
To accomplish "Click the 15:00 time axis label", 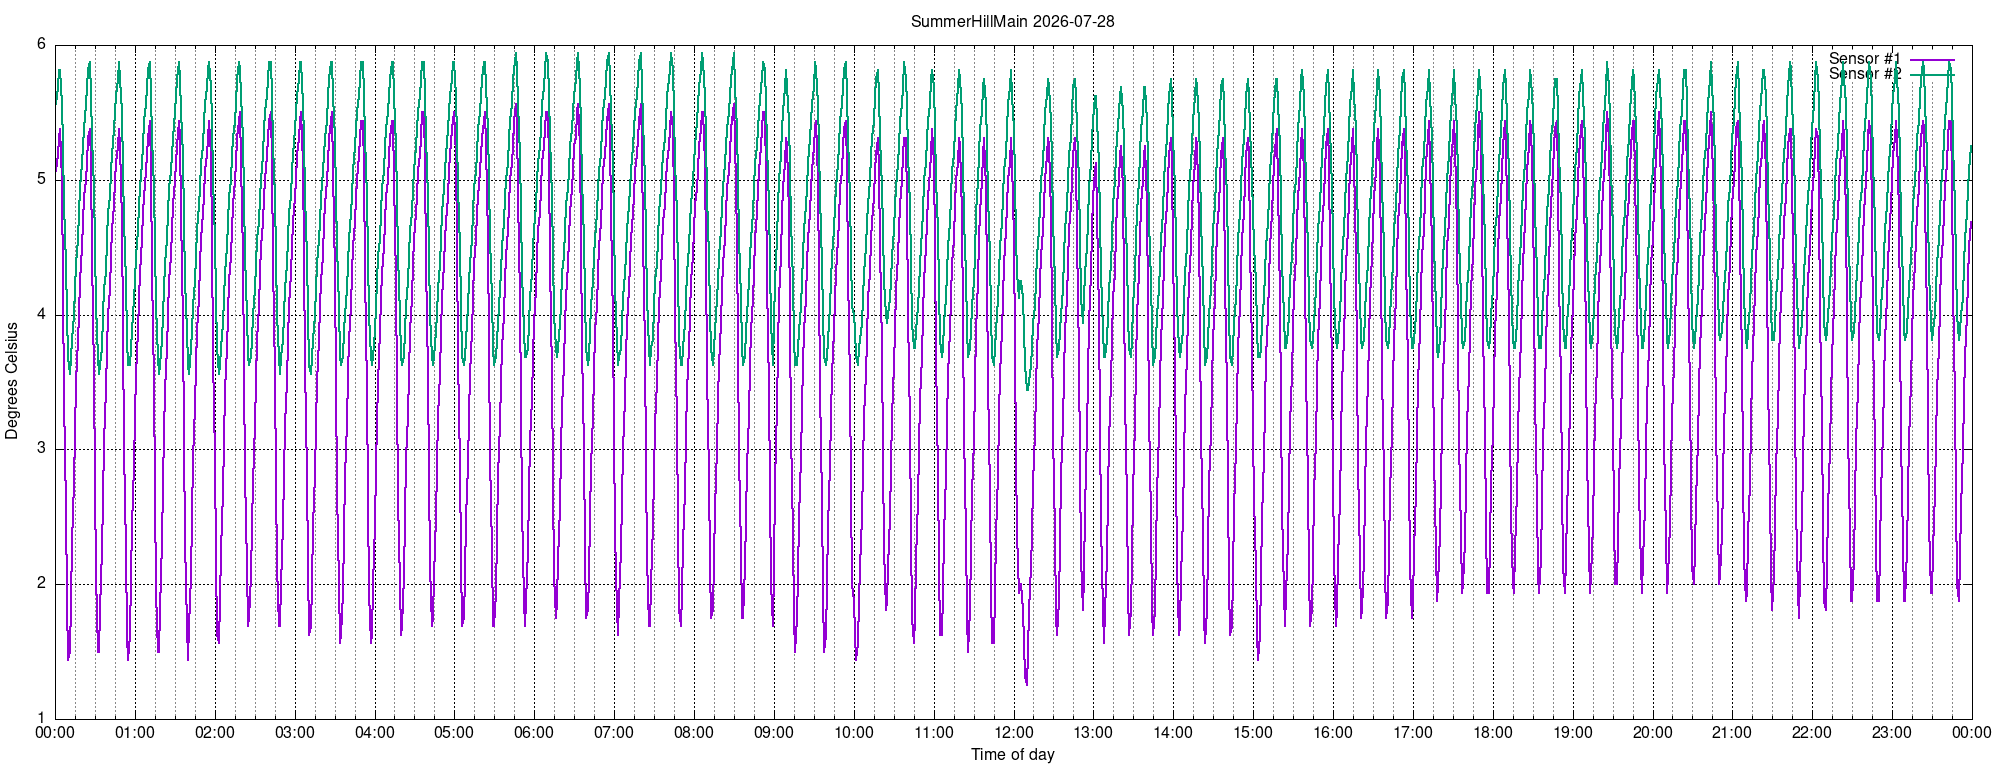I will 1252,733.
